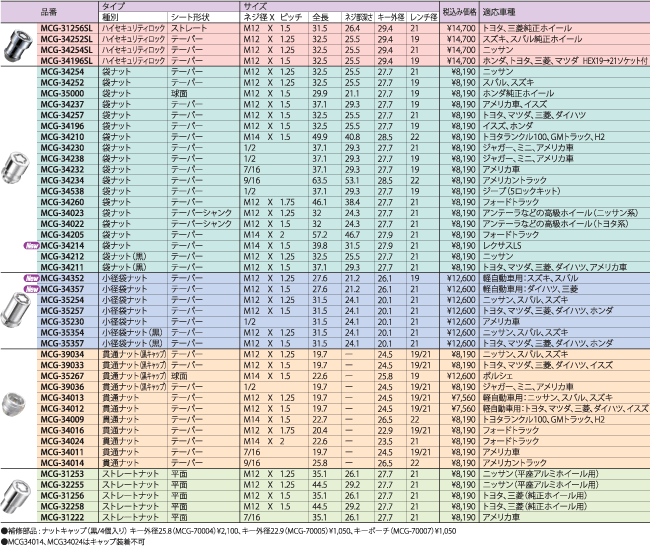Select the ¥12,600 price for MCG-35267
The image size is (650, 546).
pyautogui.click(x=461, y=376)
